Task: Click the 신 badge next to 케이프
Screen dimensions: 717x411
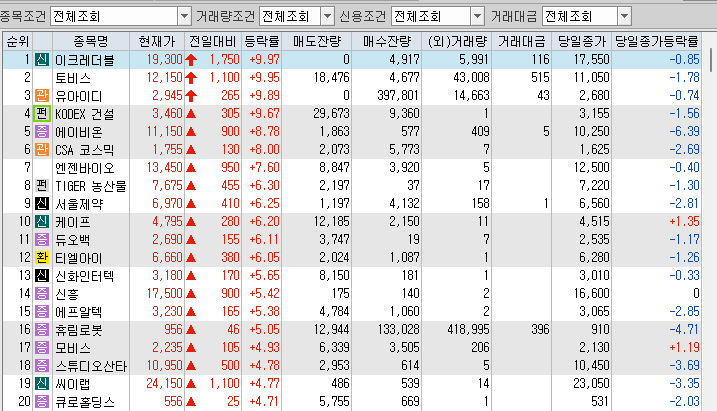Action: coord(42,222)
